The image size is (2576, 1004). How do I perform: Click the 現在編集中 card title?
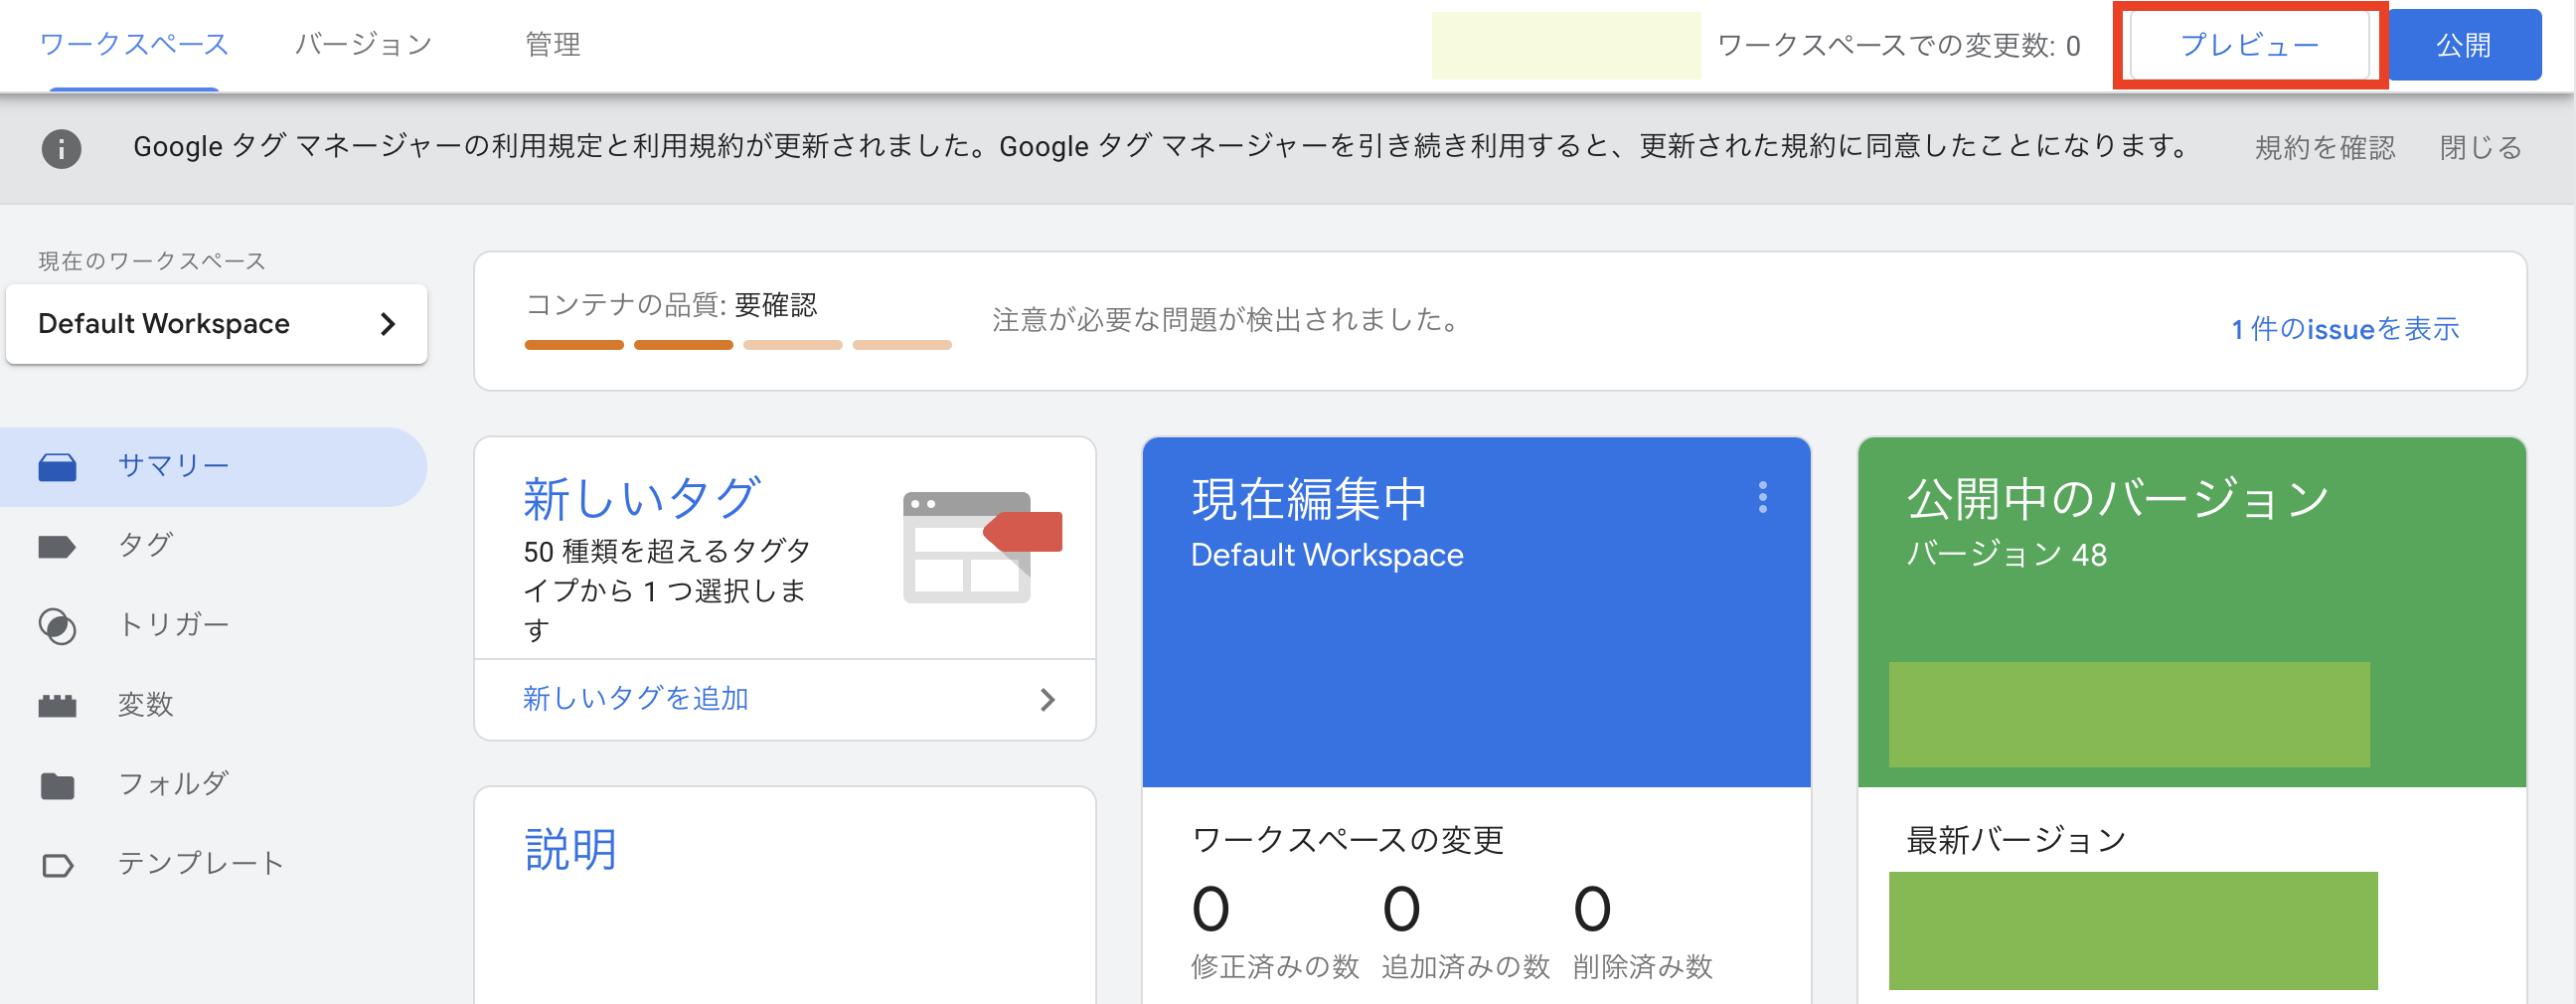click(1309, 498)
